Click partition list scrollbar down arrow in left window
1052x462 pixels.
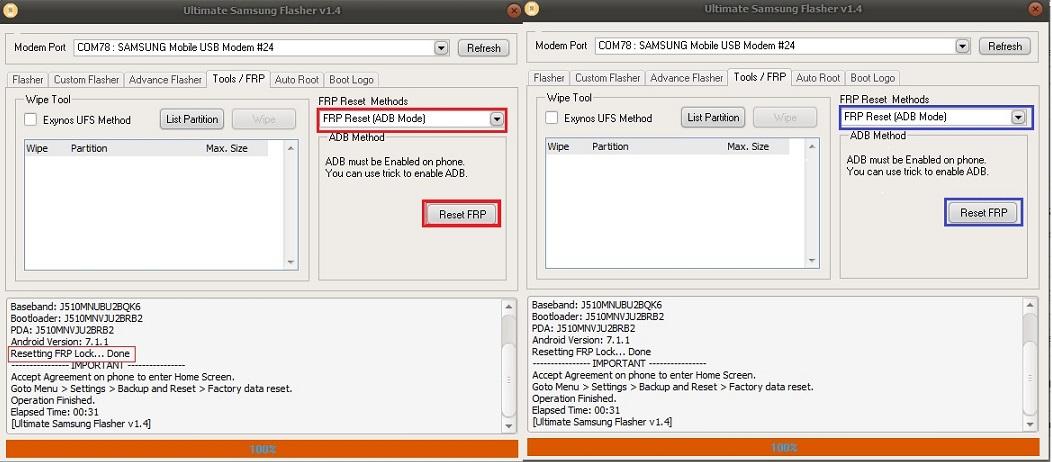point(291,262)
